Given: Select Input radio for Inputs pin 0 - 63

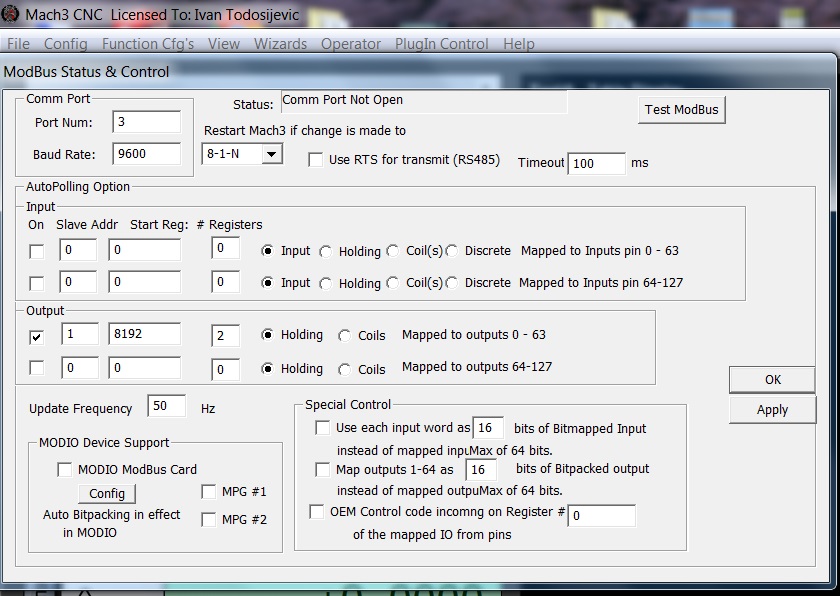Looking at the screenshot, I should pos(267,251).
